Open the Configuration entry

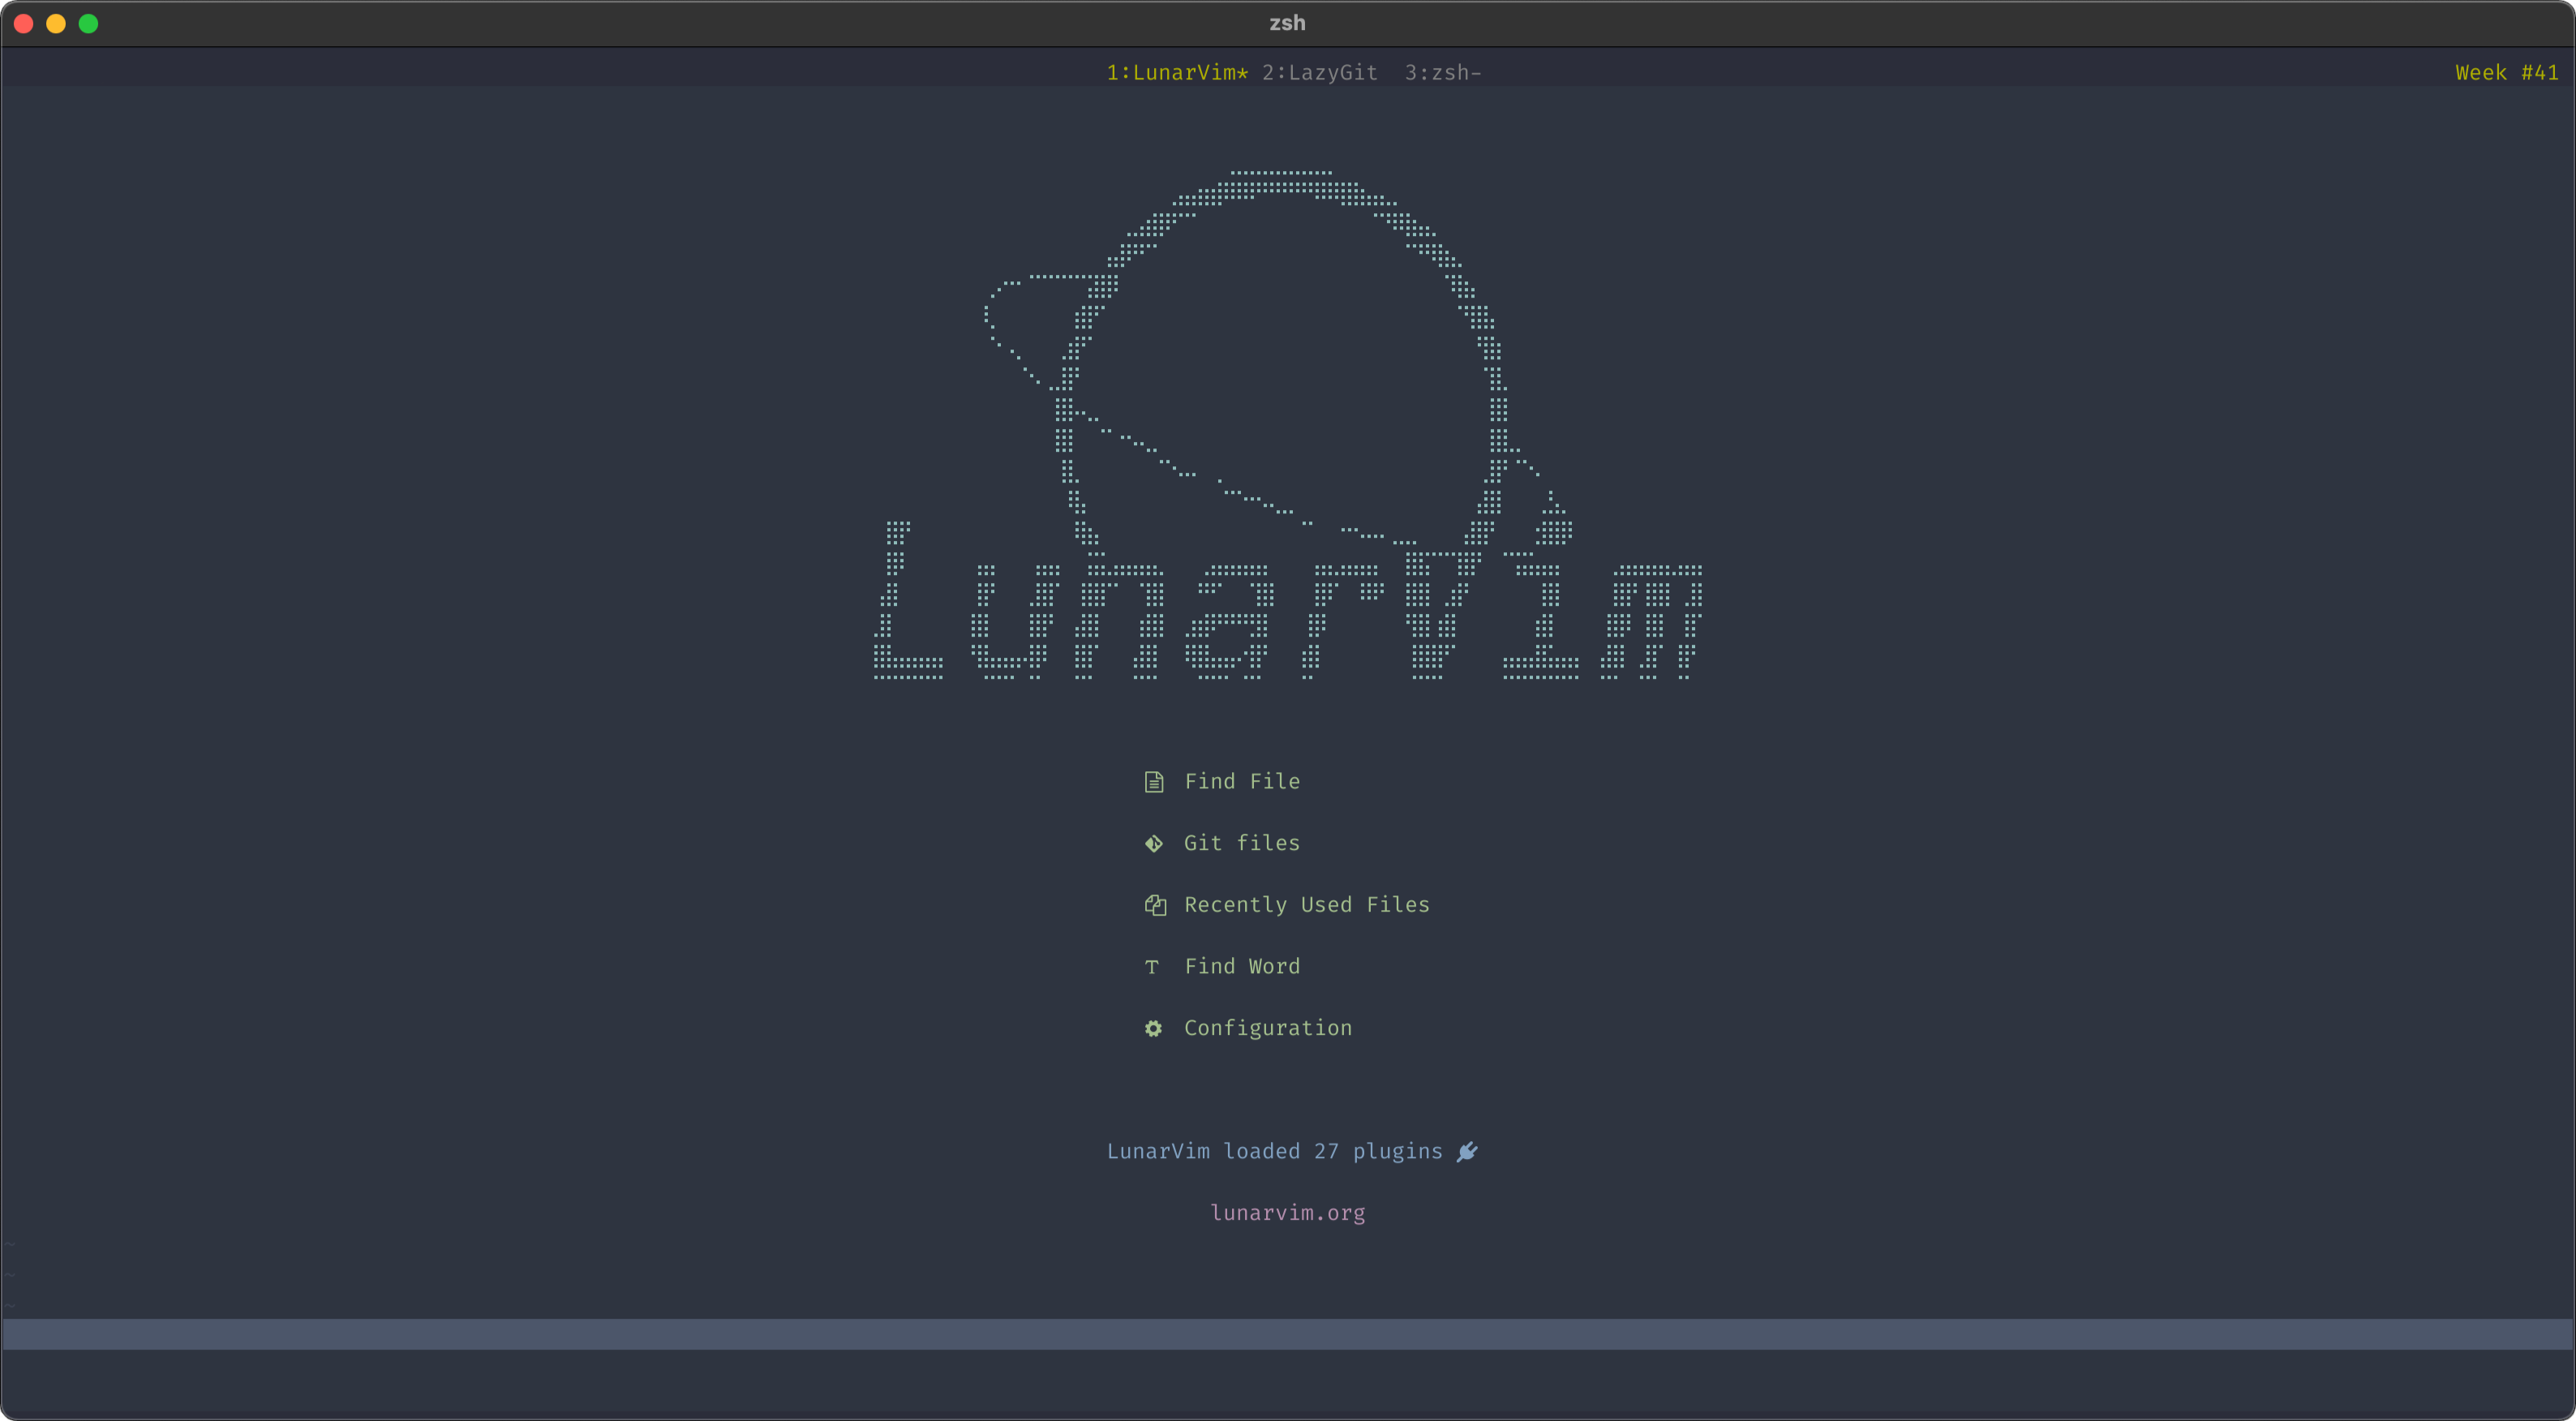click(1267, 1029)
